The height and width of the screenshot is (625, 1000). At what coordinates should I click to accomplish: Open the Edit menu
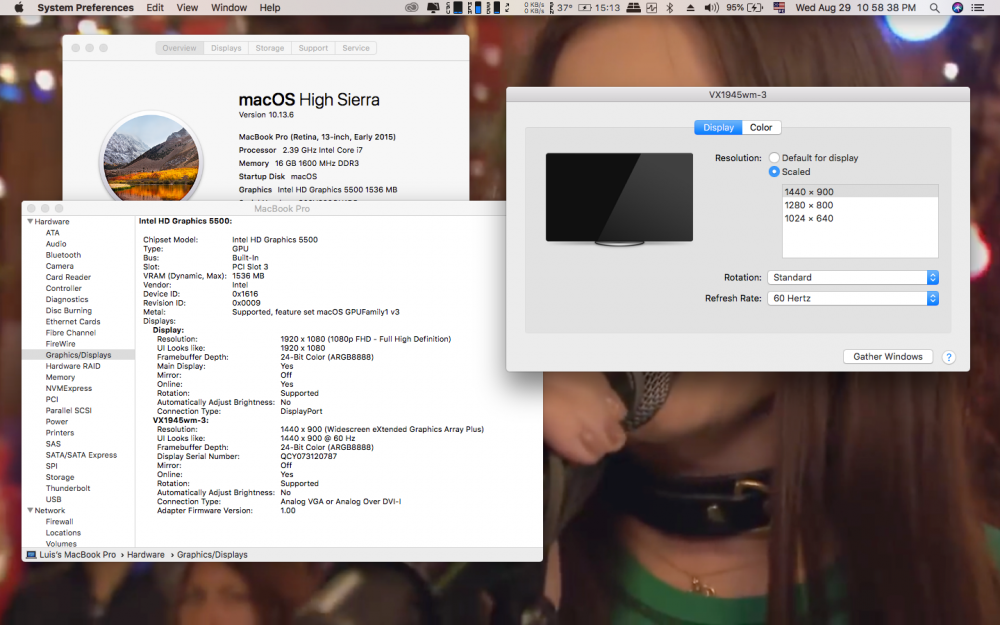tap(155, 8)
